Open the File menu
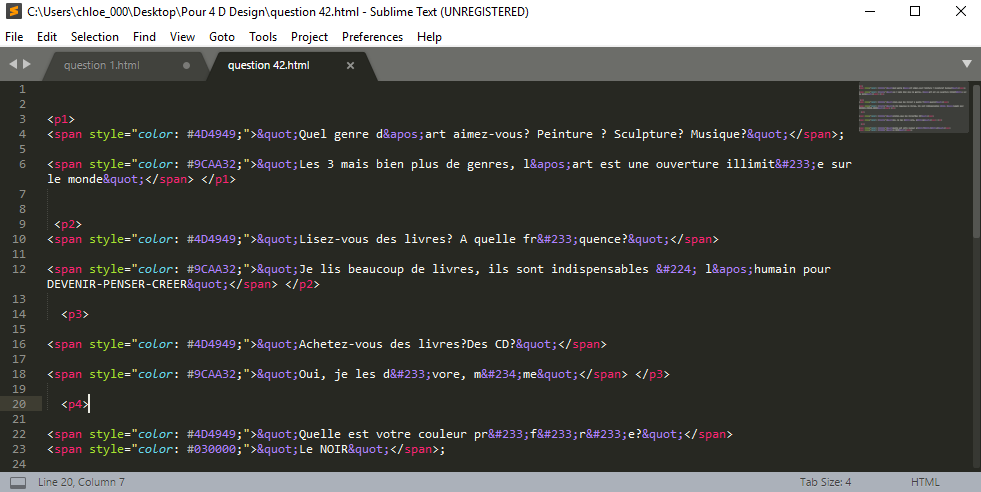 coord(14,37)
